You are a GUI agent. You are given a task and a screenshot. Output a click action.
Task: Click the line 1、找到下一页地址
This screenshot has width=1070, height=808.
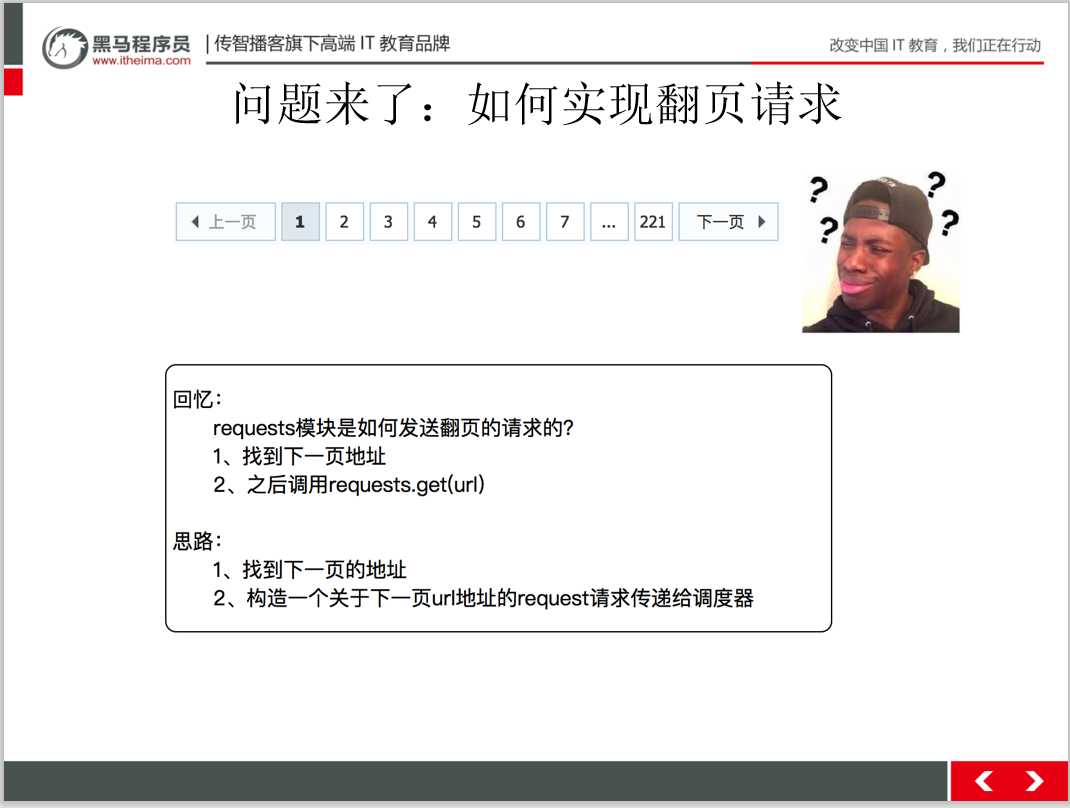pos(299,456)
